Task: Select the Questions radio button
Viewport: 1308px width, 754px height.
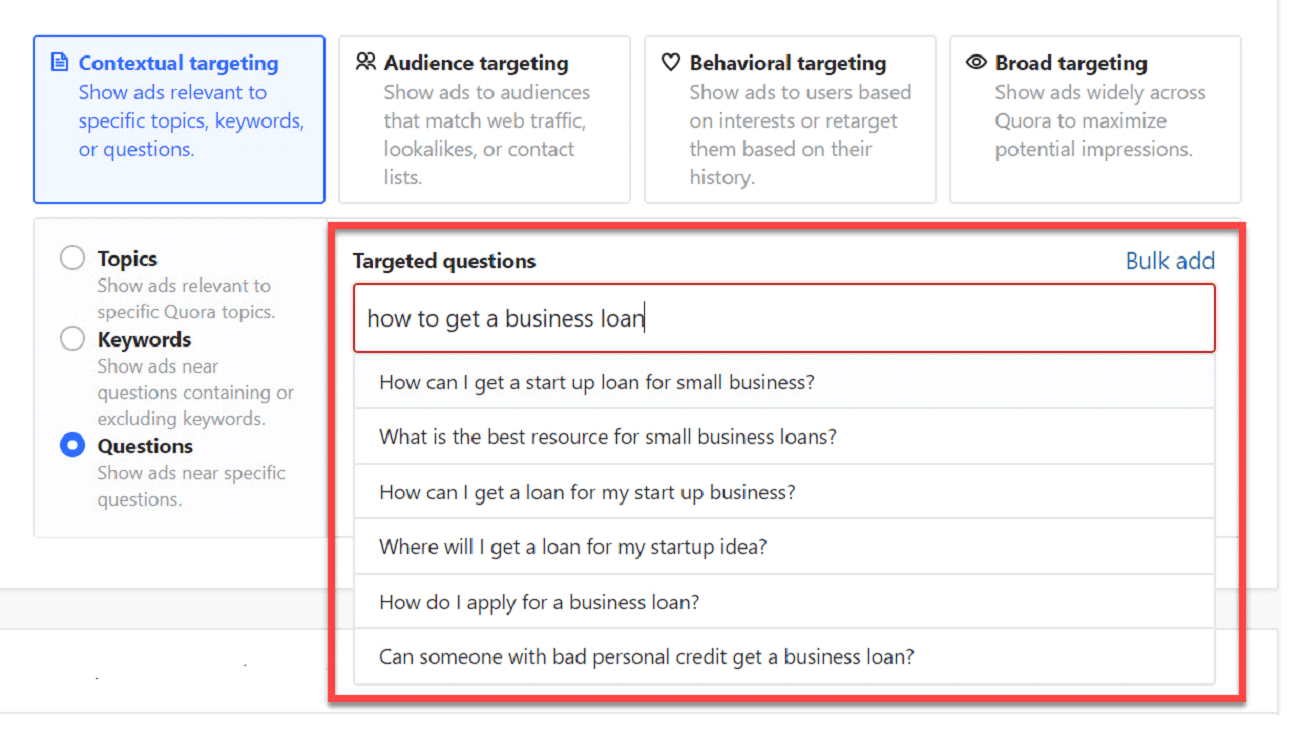Action: tap(72, 445)
